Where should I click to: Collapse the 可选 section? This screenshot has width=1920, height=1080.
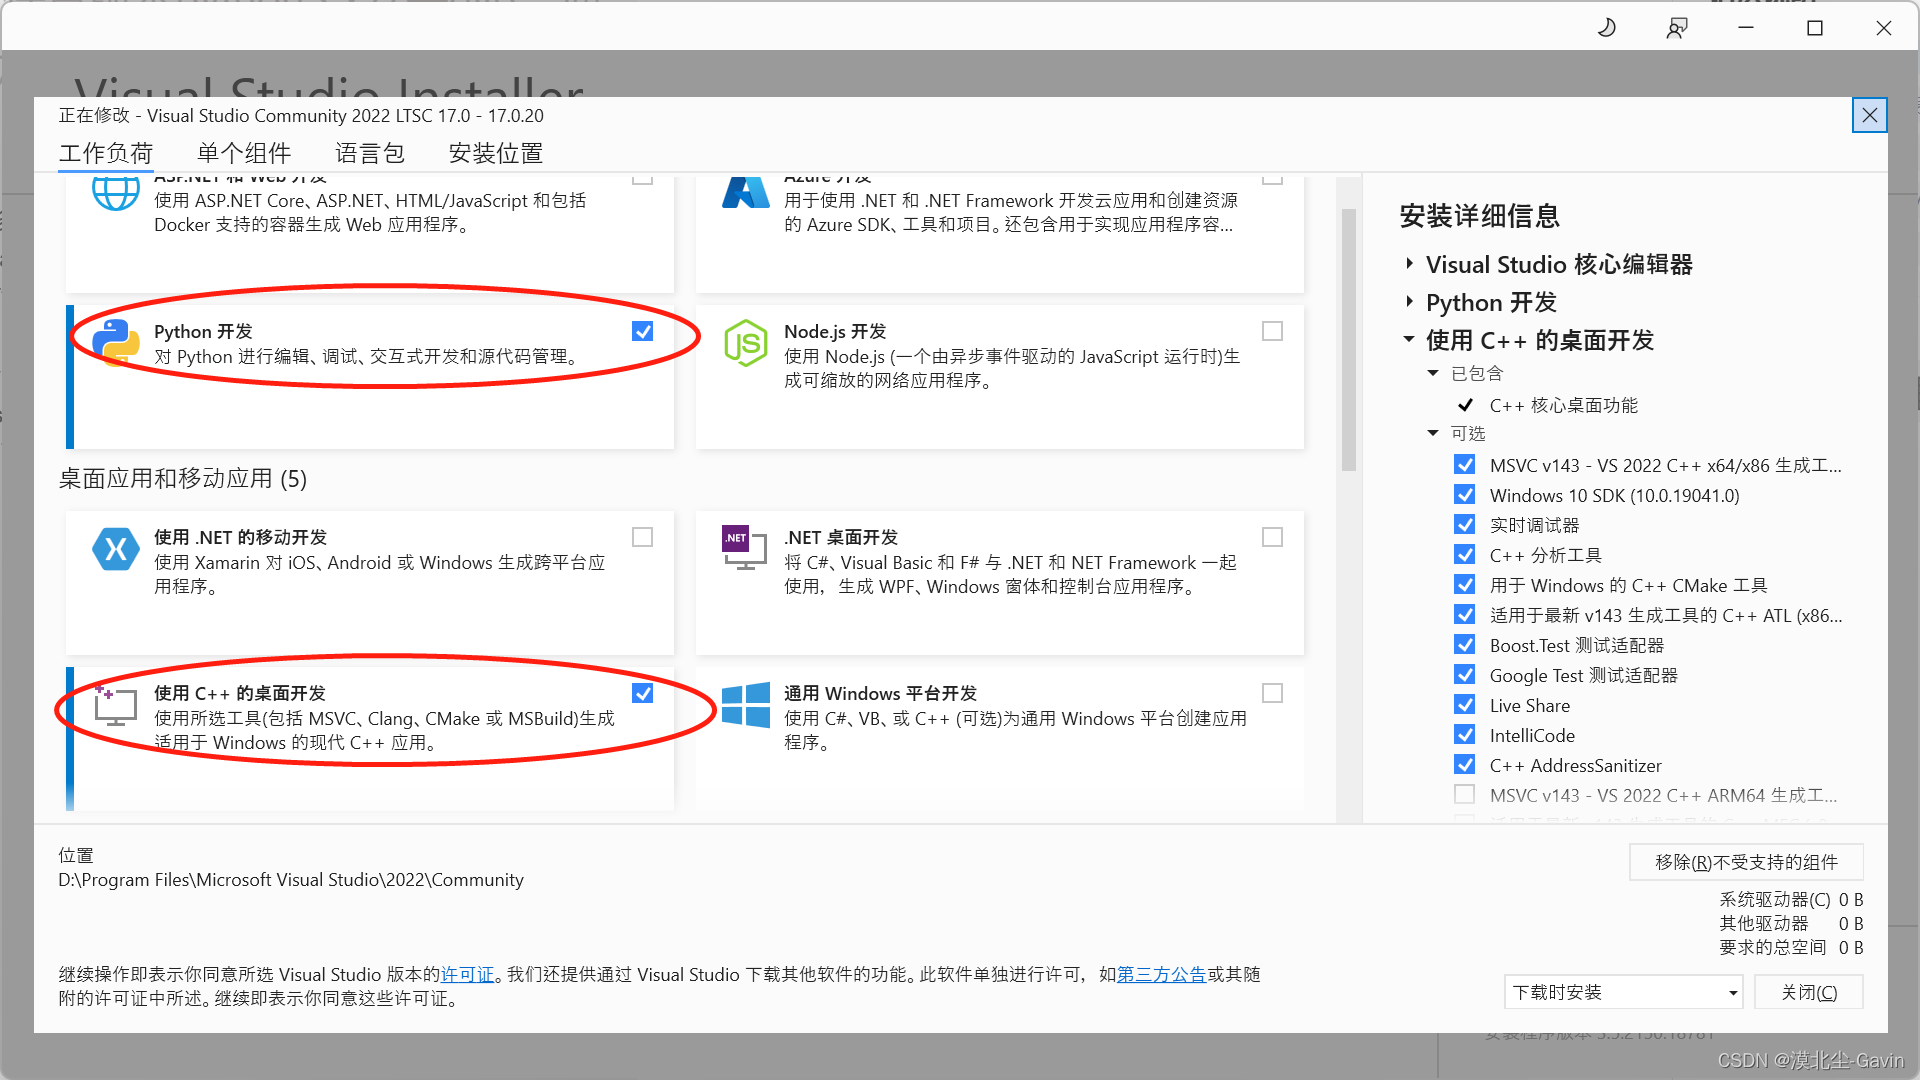coord(1433,433)
